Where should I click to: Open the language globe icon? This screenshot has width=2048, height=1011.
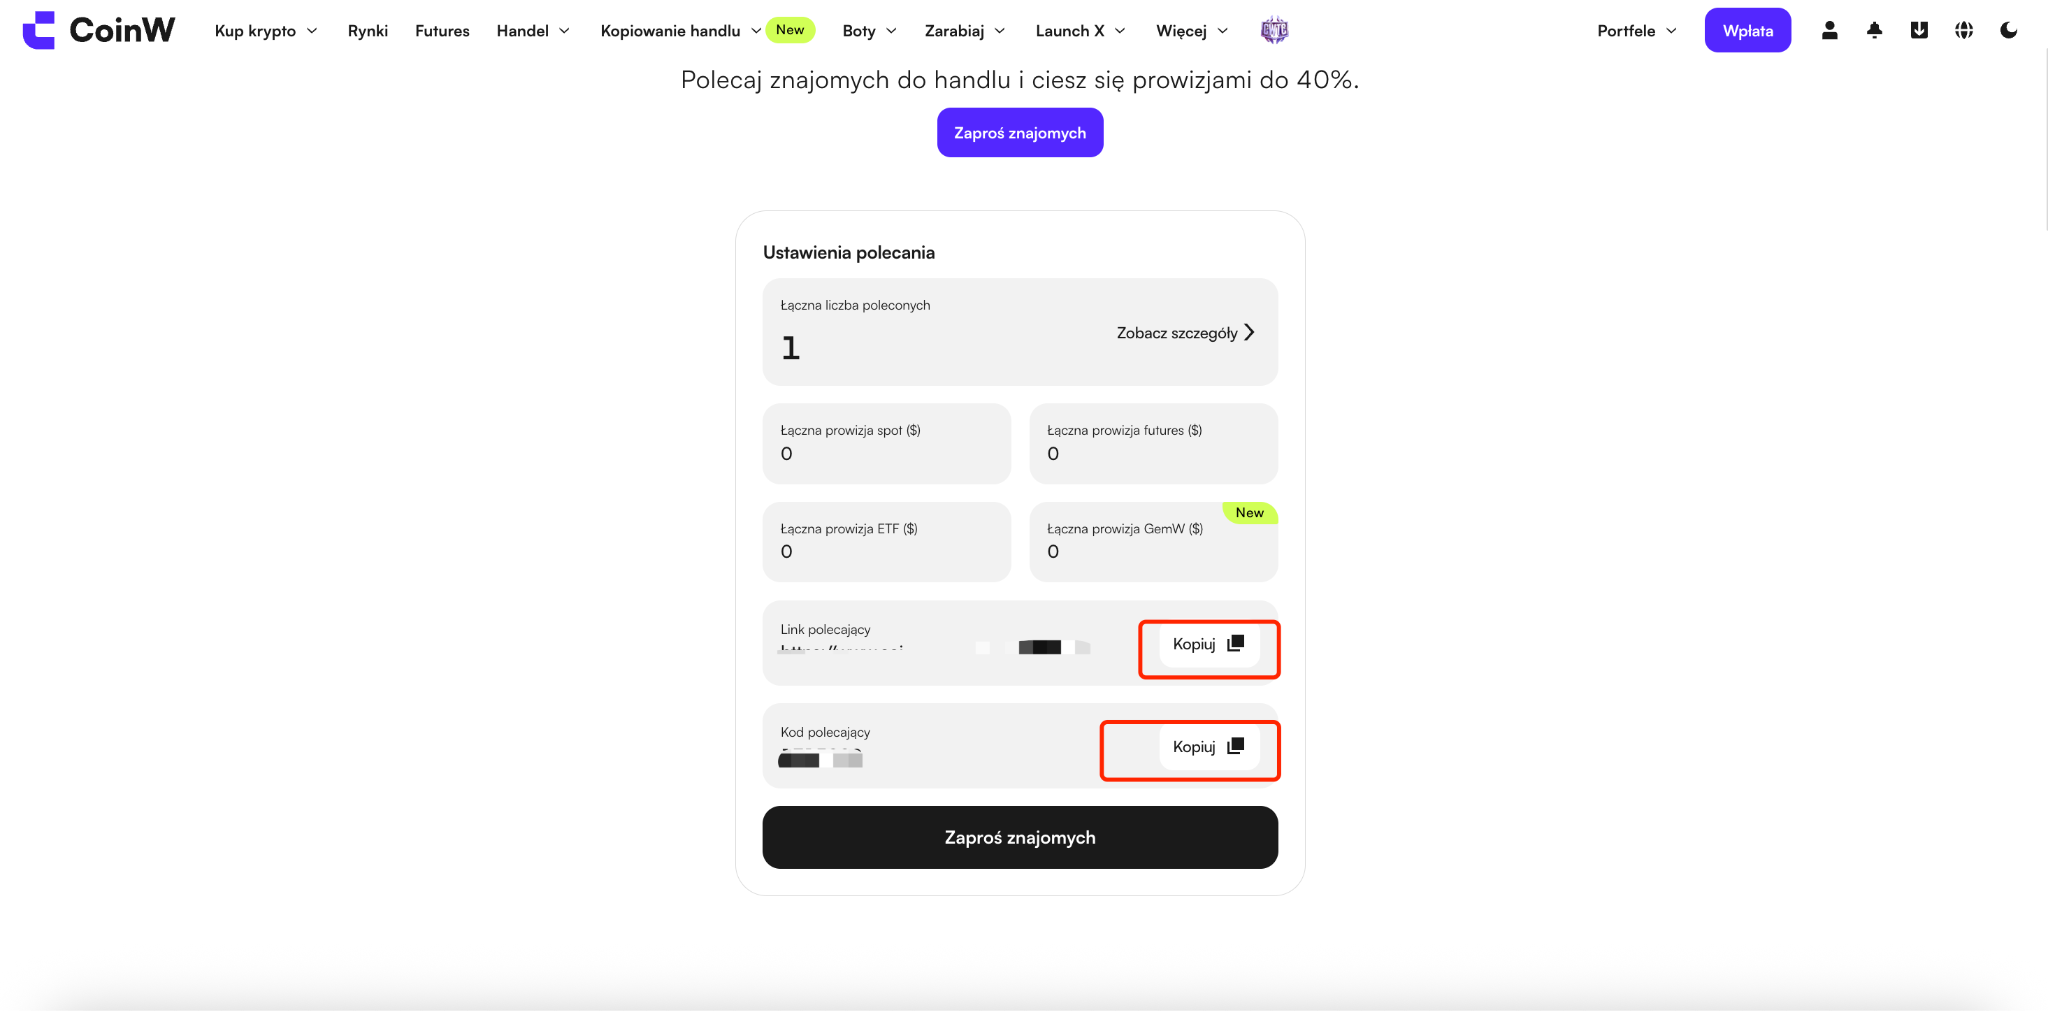coord(1964,30)
